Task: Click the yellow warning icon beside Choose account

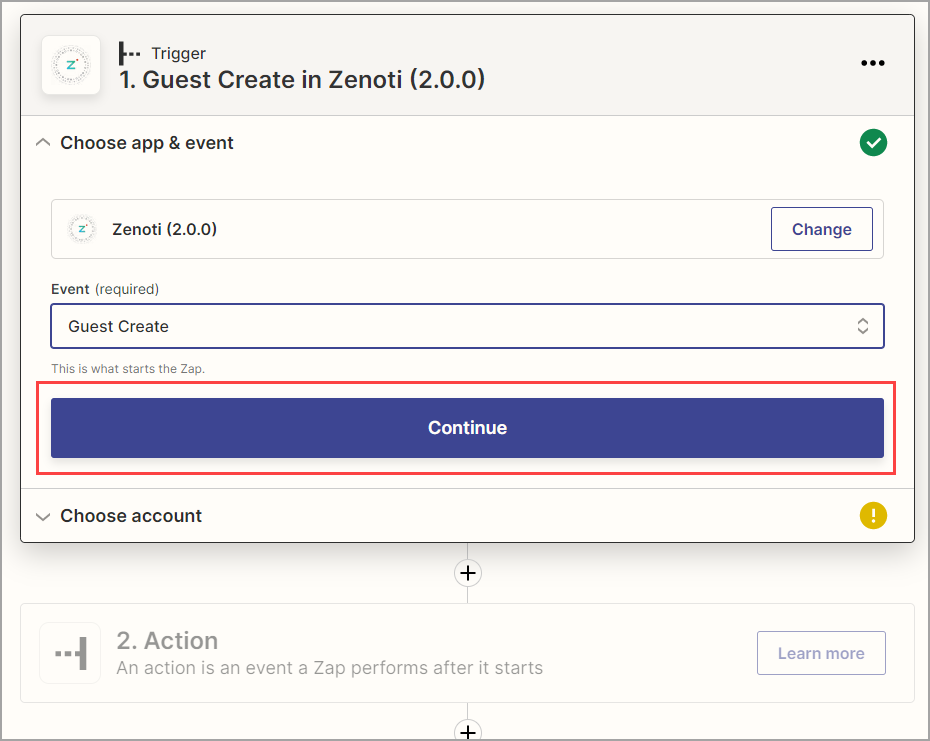Action: pos(873,516)
